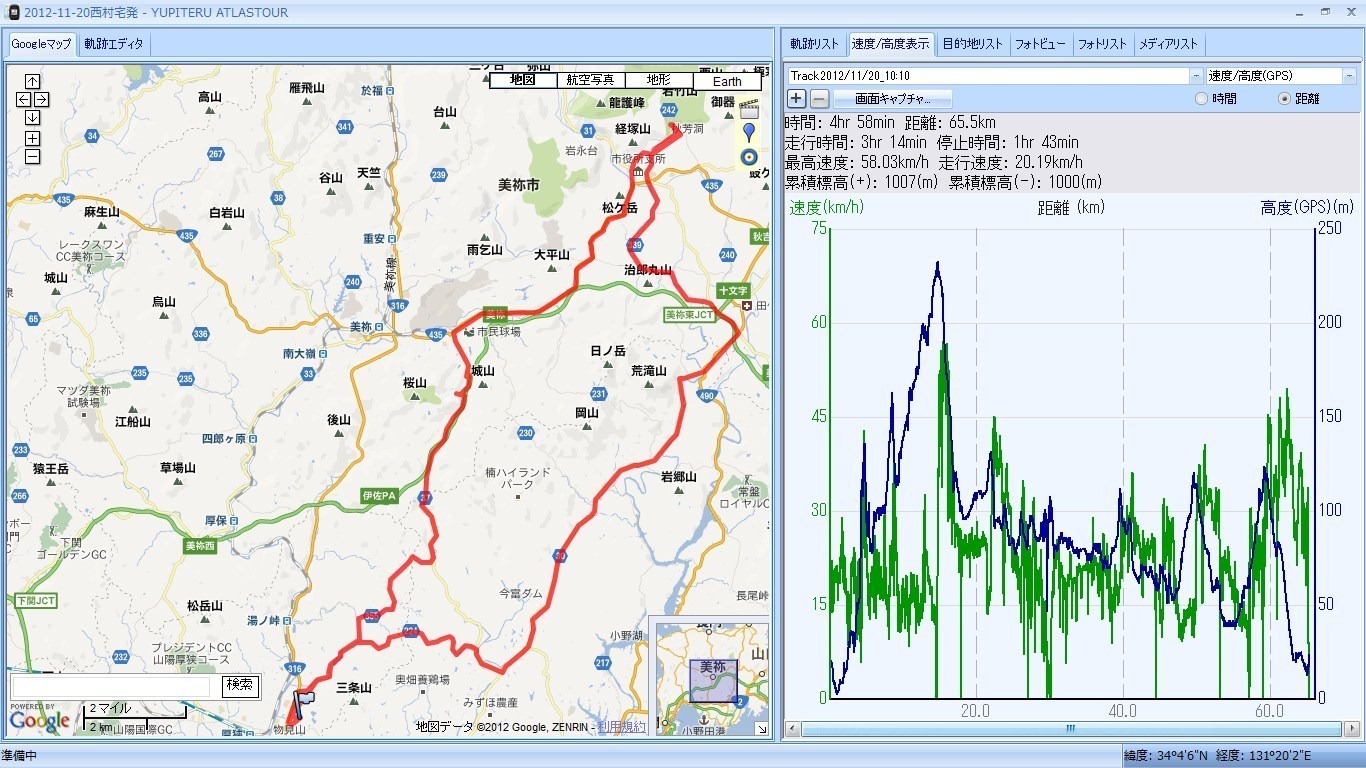This screenshot has width=1366, height=768.
Task: Switch map to 航空写真 view
Action: 591,80
